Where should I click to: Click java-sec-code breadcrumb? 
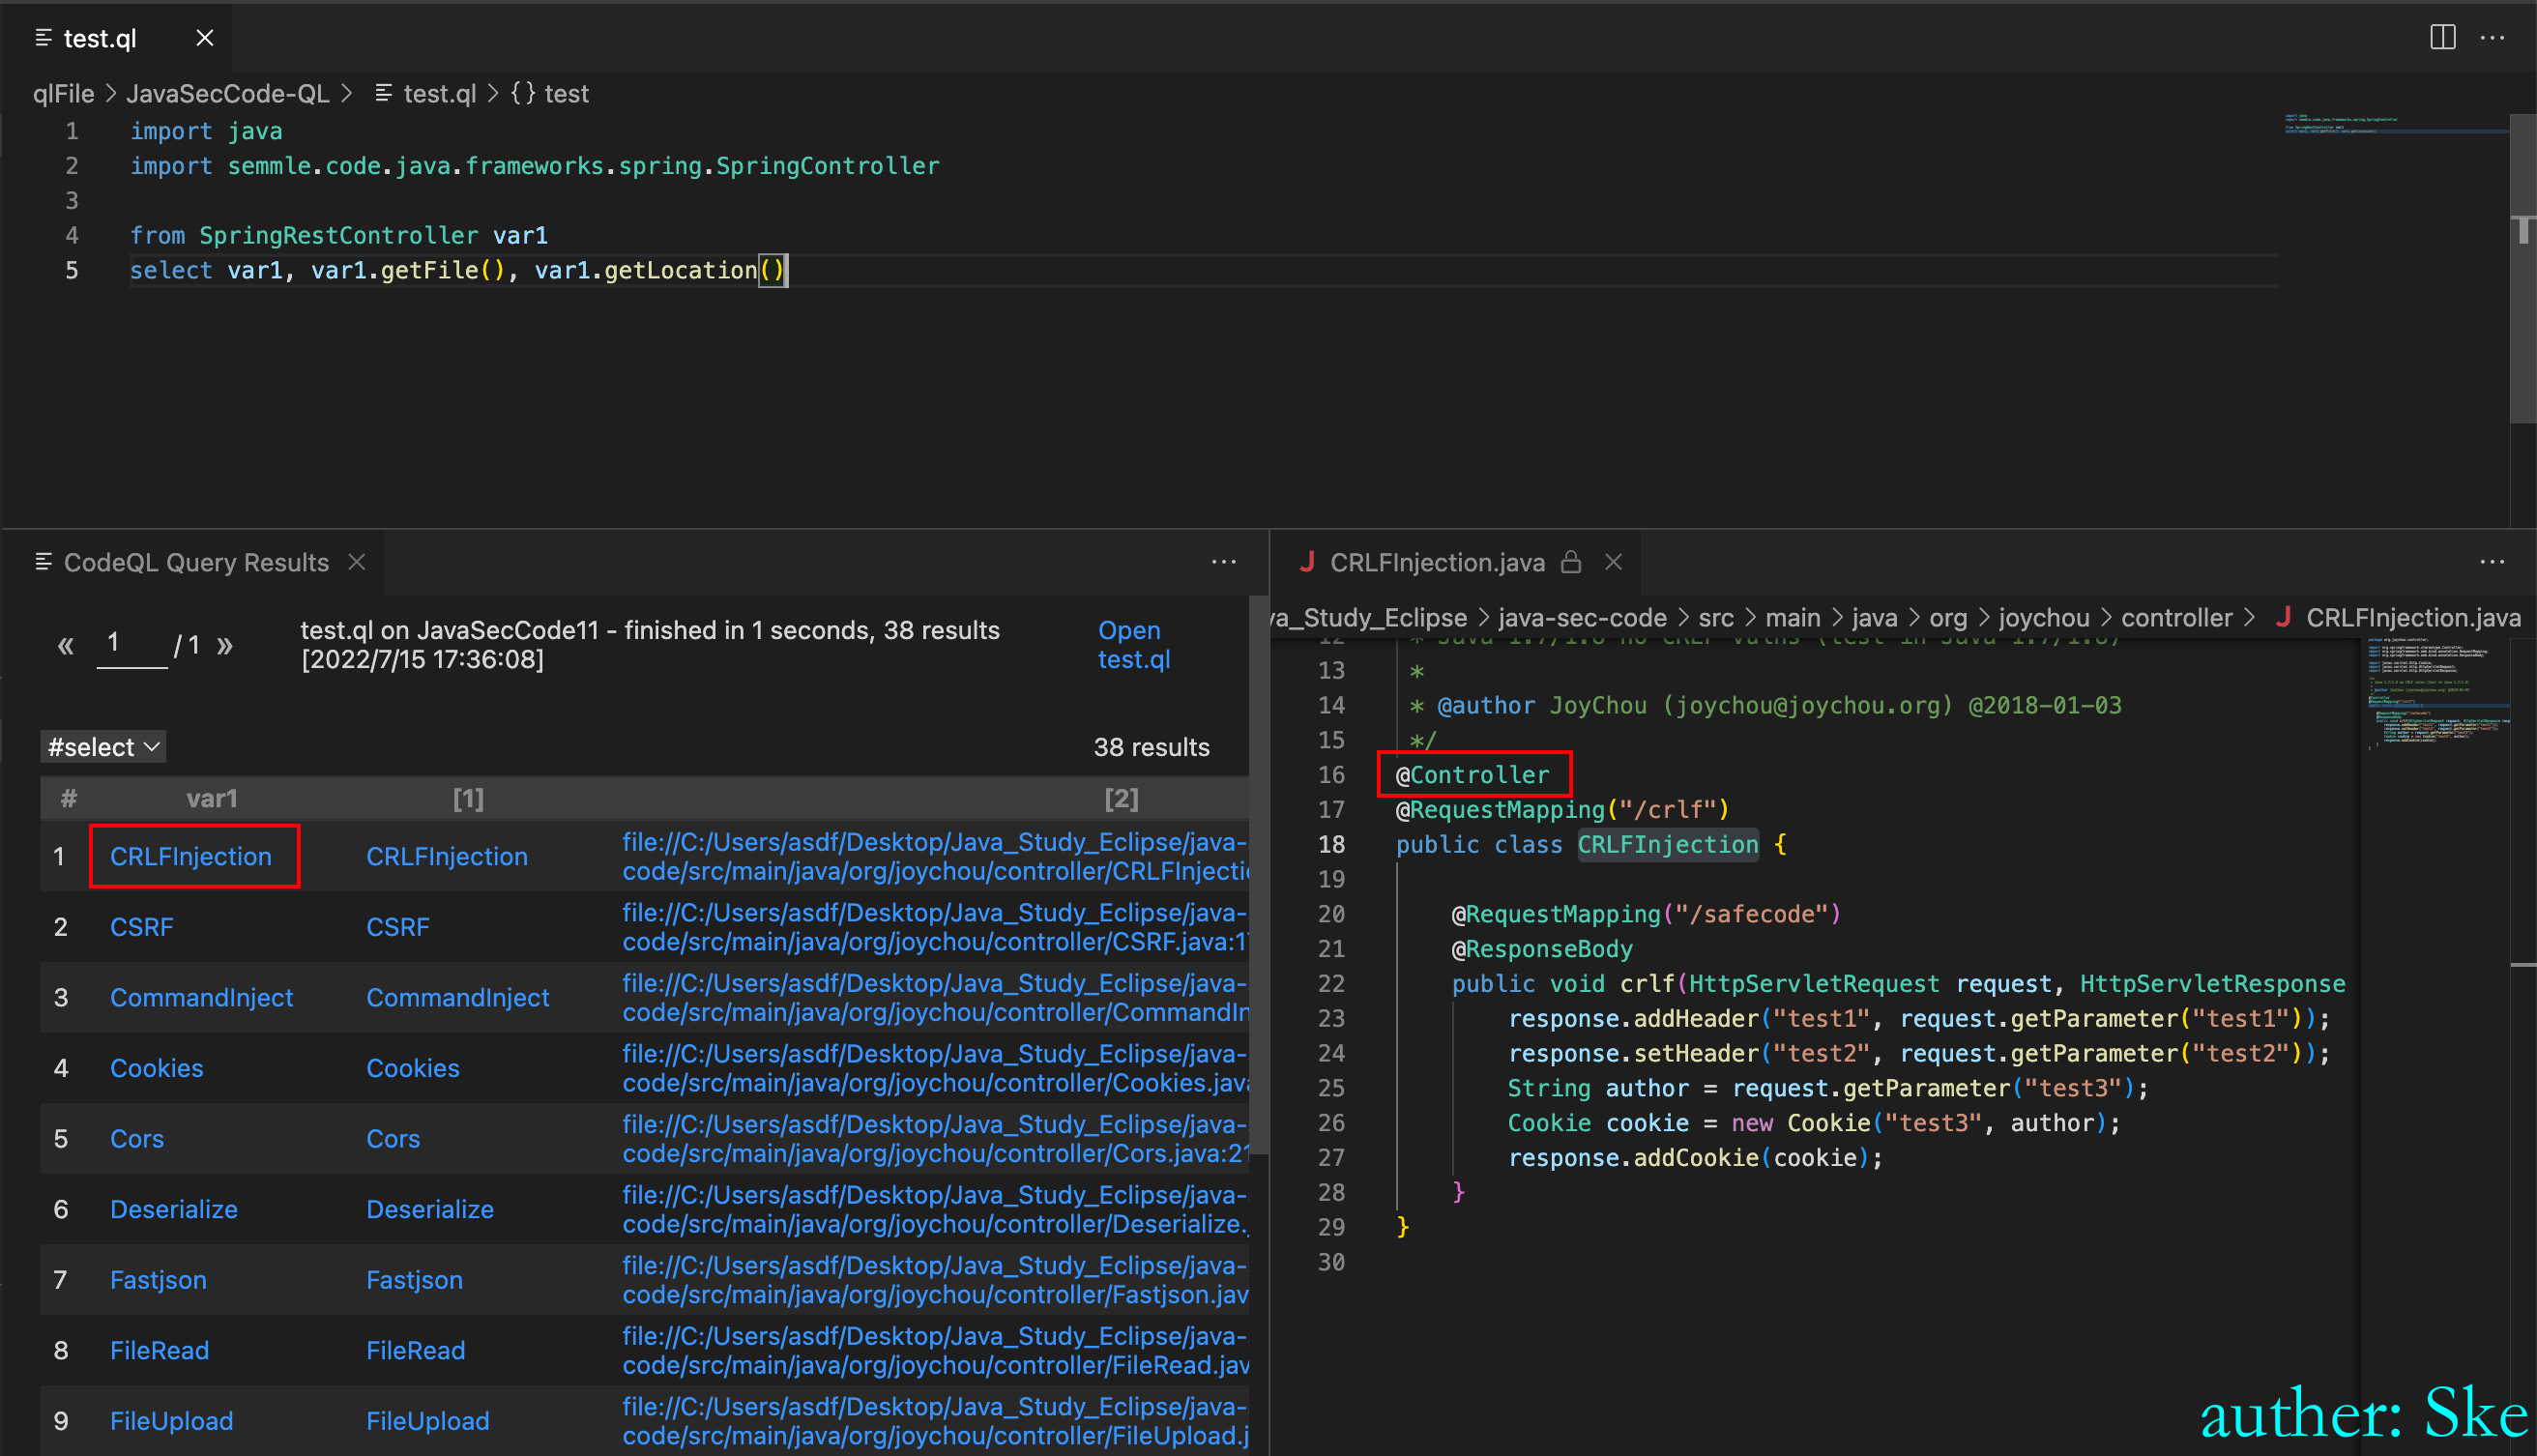point(1581,617)
